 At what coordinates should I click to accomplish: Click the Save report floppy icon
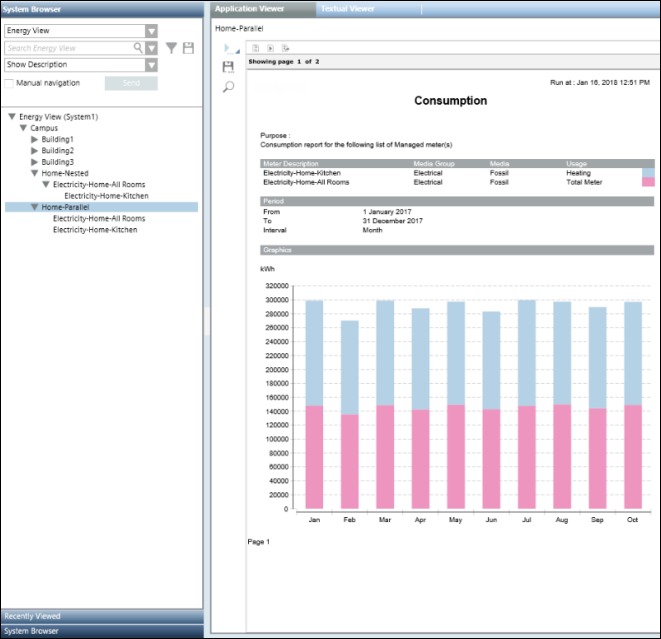coord(228,67)
